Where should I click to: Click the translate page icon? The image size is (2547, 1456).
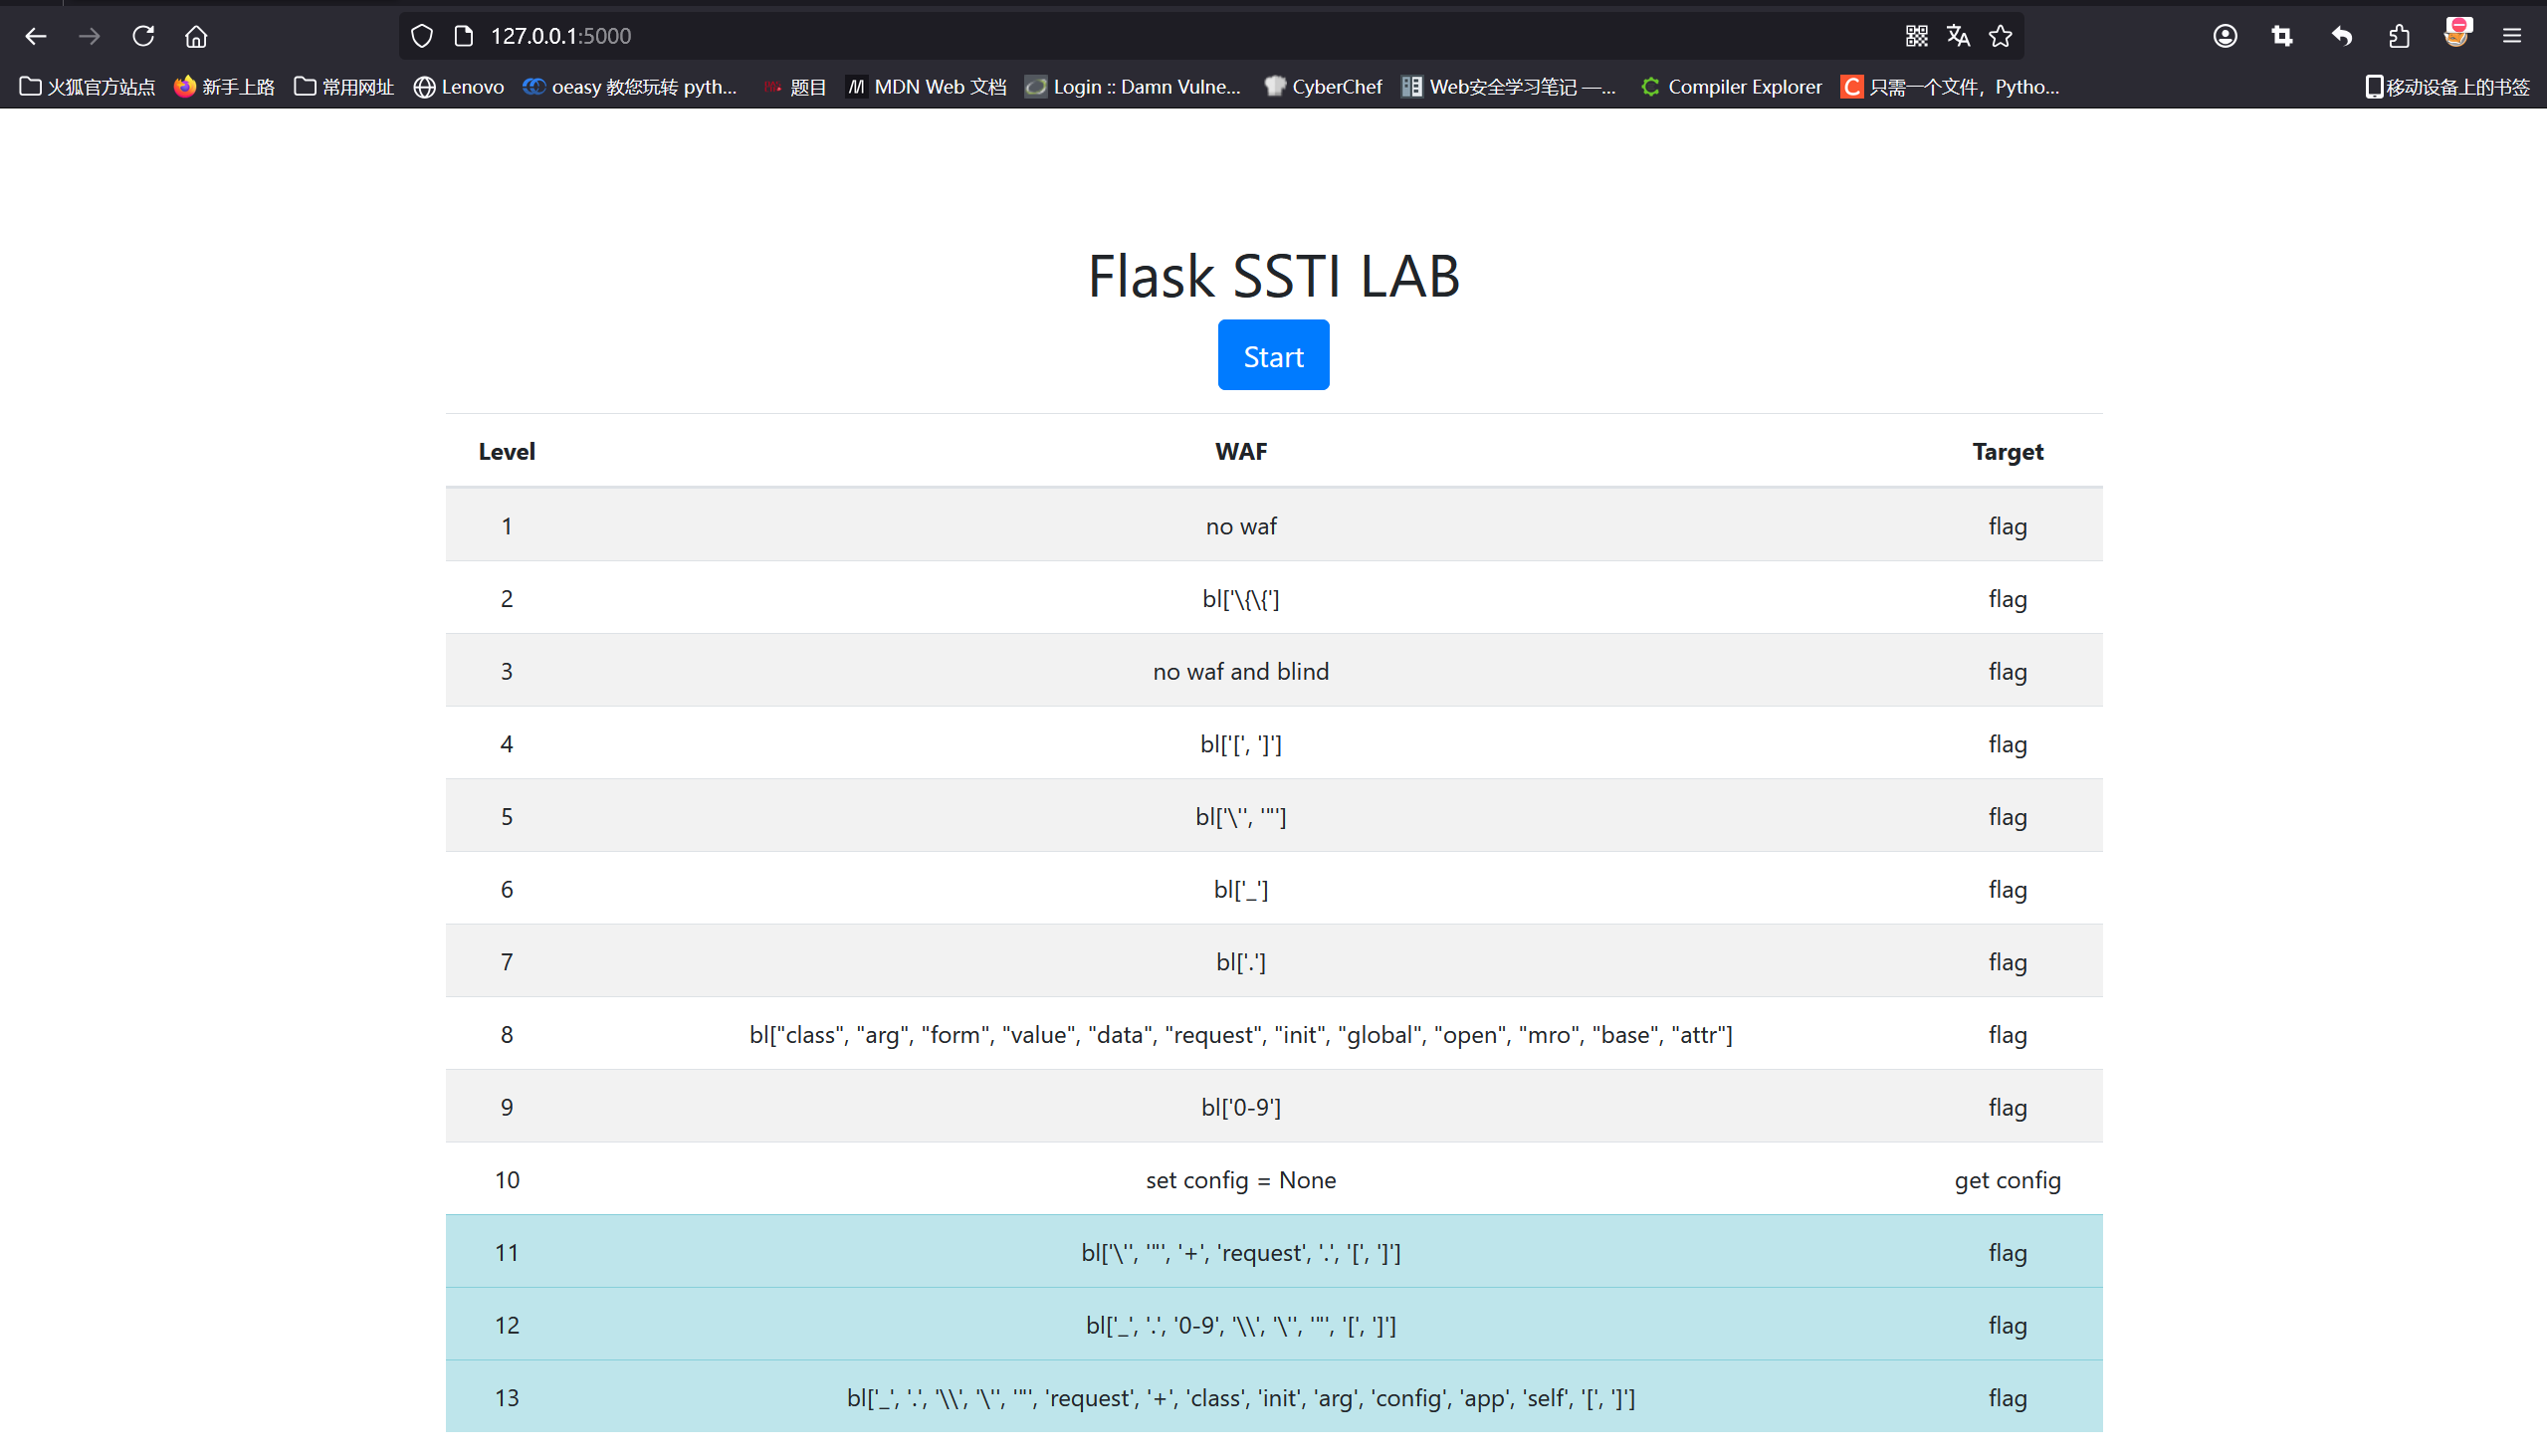point(1958,36)
